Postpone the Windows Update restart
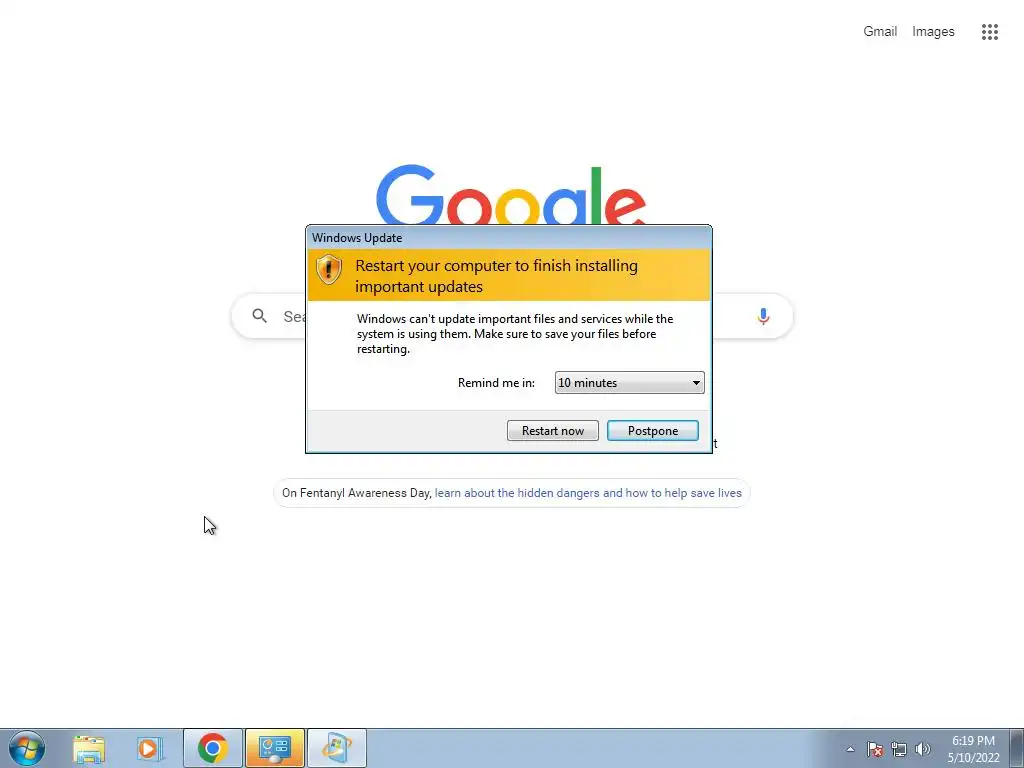The width and height of the screenshot is (1024, 768). pos(652,430)
